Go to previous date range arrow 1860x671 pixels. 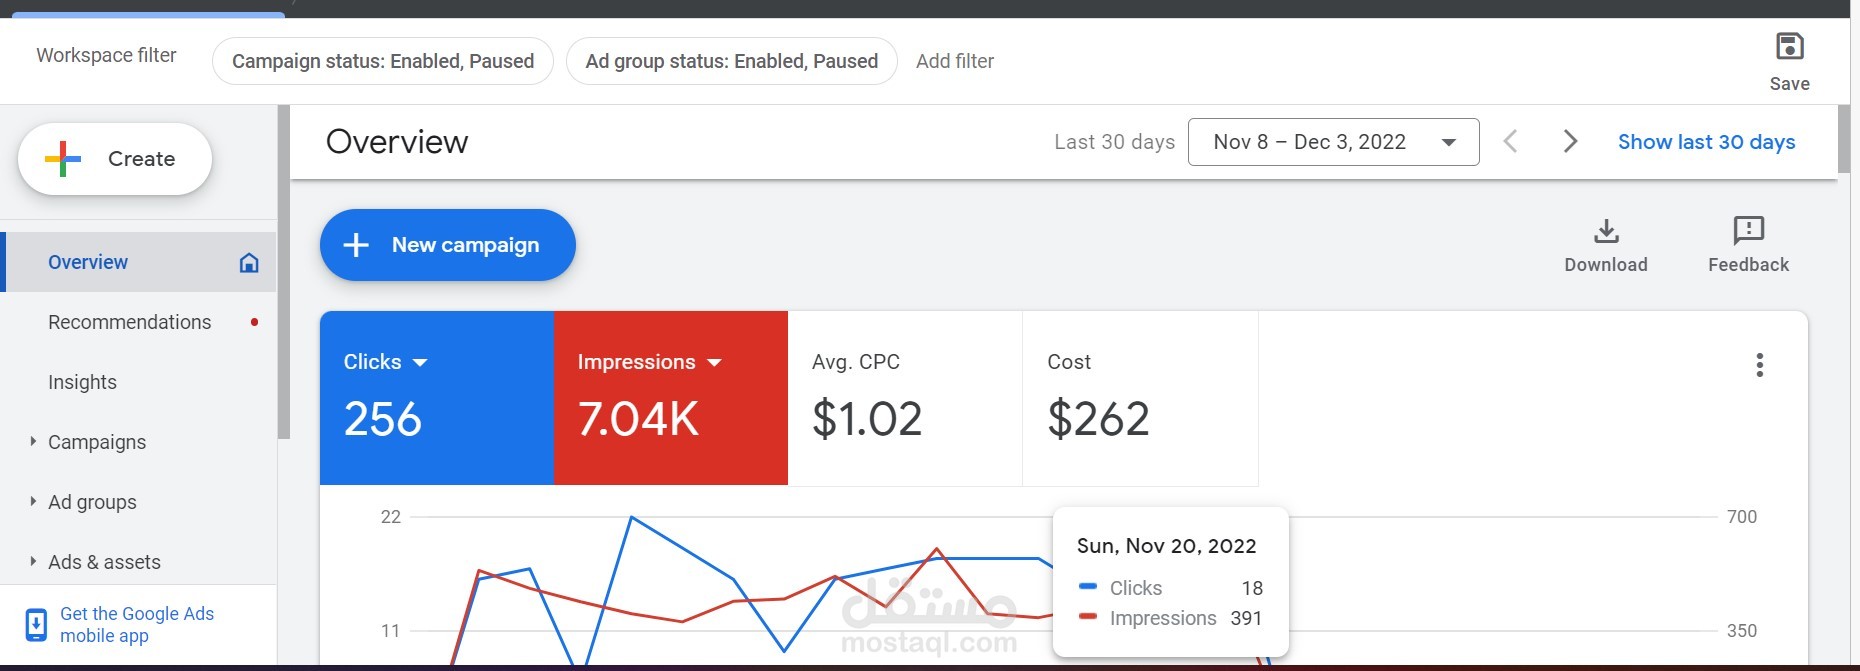[1511, 142]
